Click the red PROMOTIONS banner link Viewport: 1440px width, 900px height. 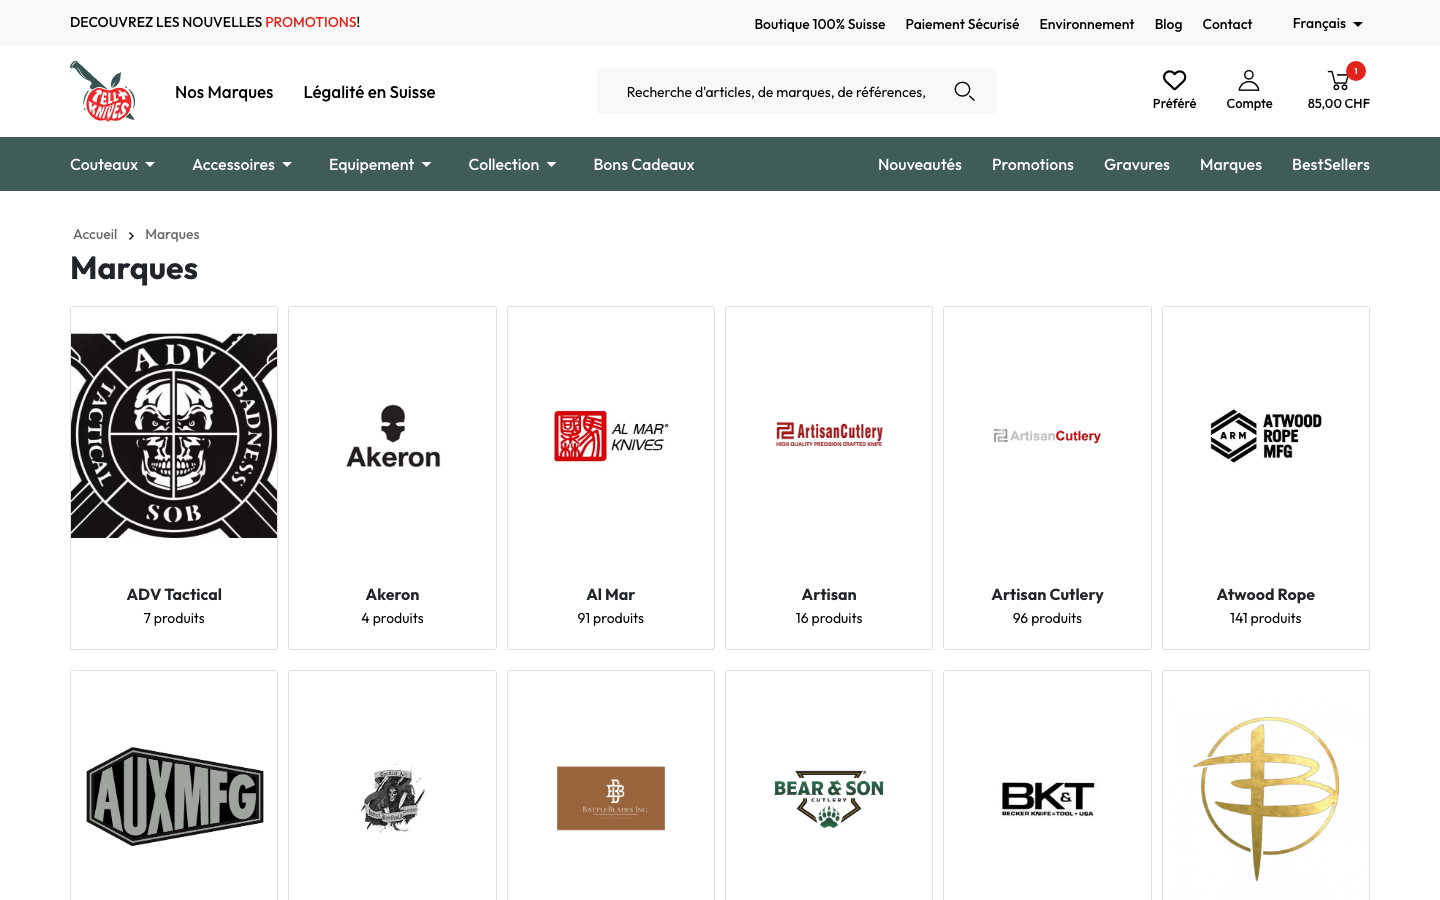(311, 22)
